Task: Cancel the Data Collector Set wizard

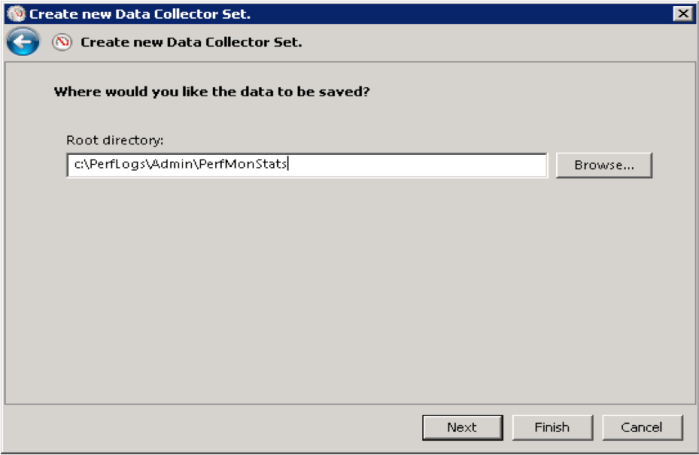Action: pos(641,427)
